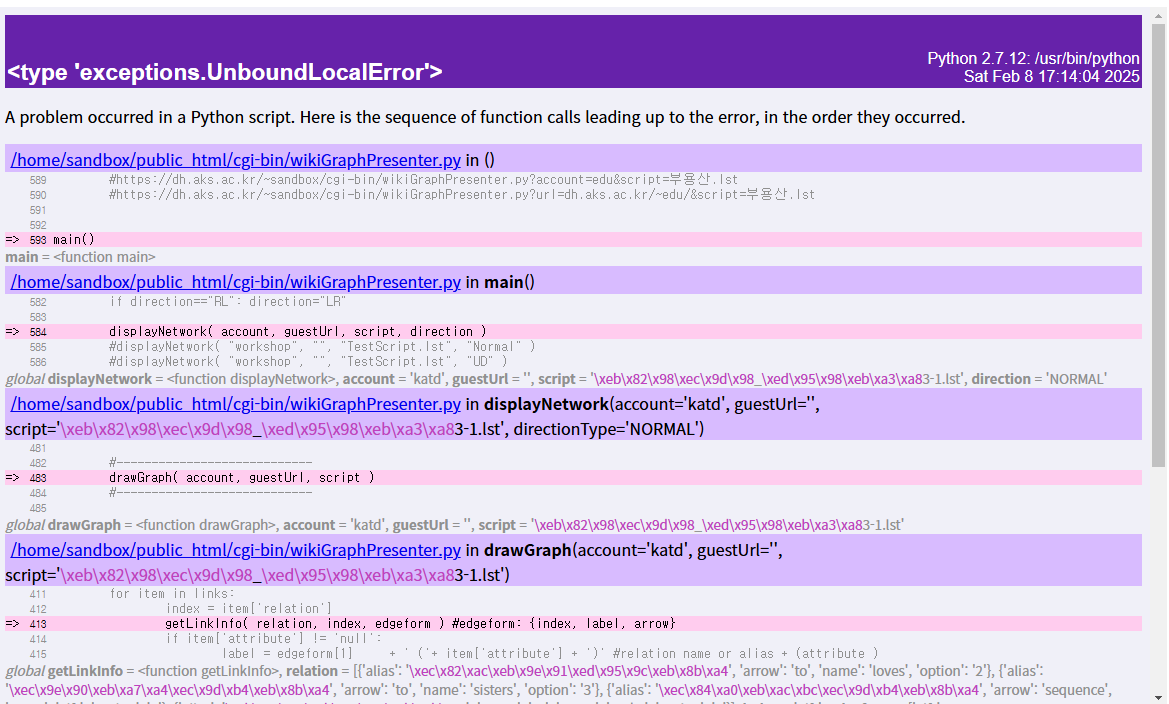Click the Python 2.7.12 version text
The image size is (1169, 704).
[x=1033, y=59]
